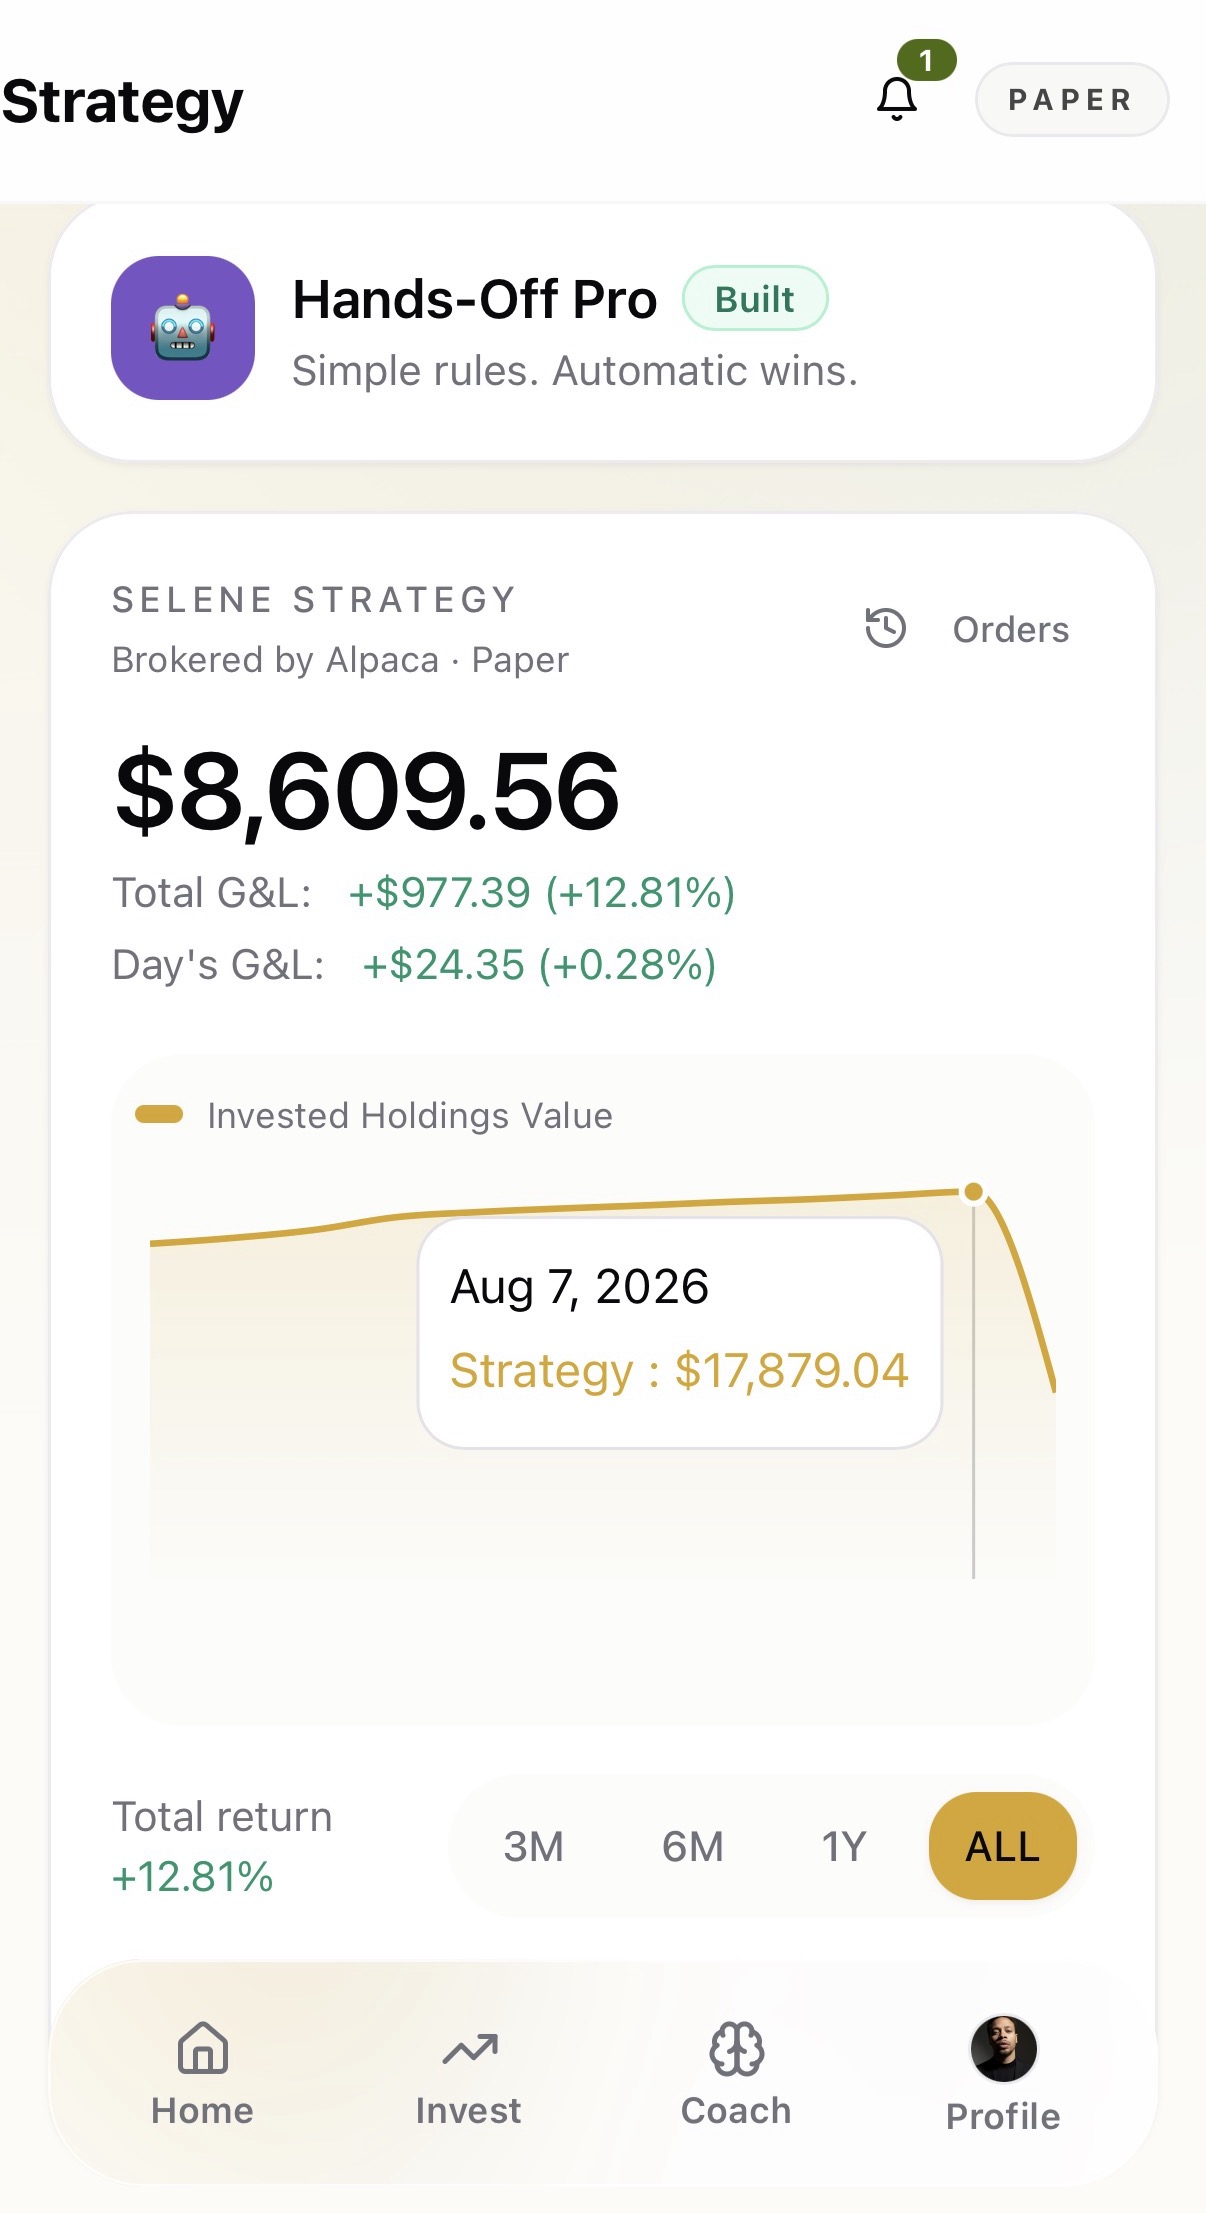Image resolution: width=1206 pixels, height=2213 pixels.
Task: Open Profile avatar picture
Action: click(x=1004, y=2048)
